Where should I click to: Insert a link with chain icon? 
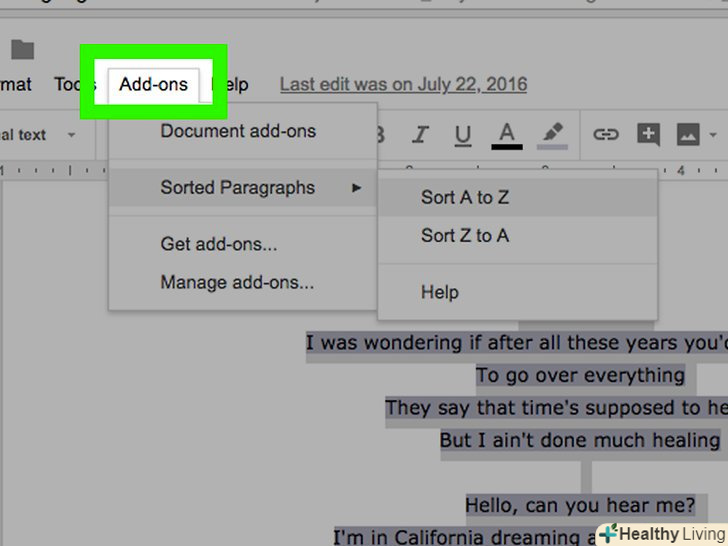[606, 135]
